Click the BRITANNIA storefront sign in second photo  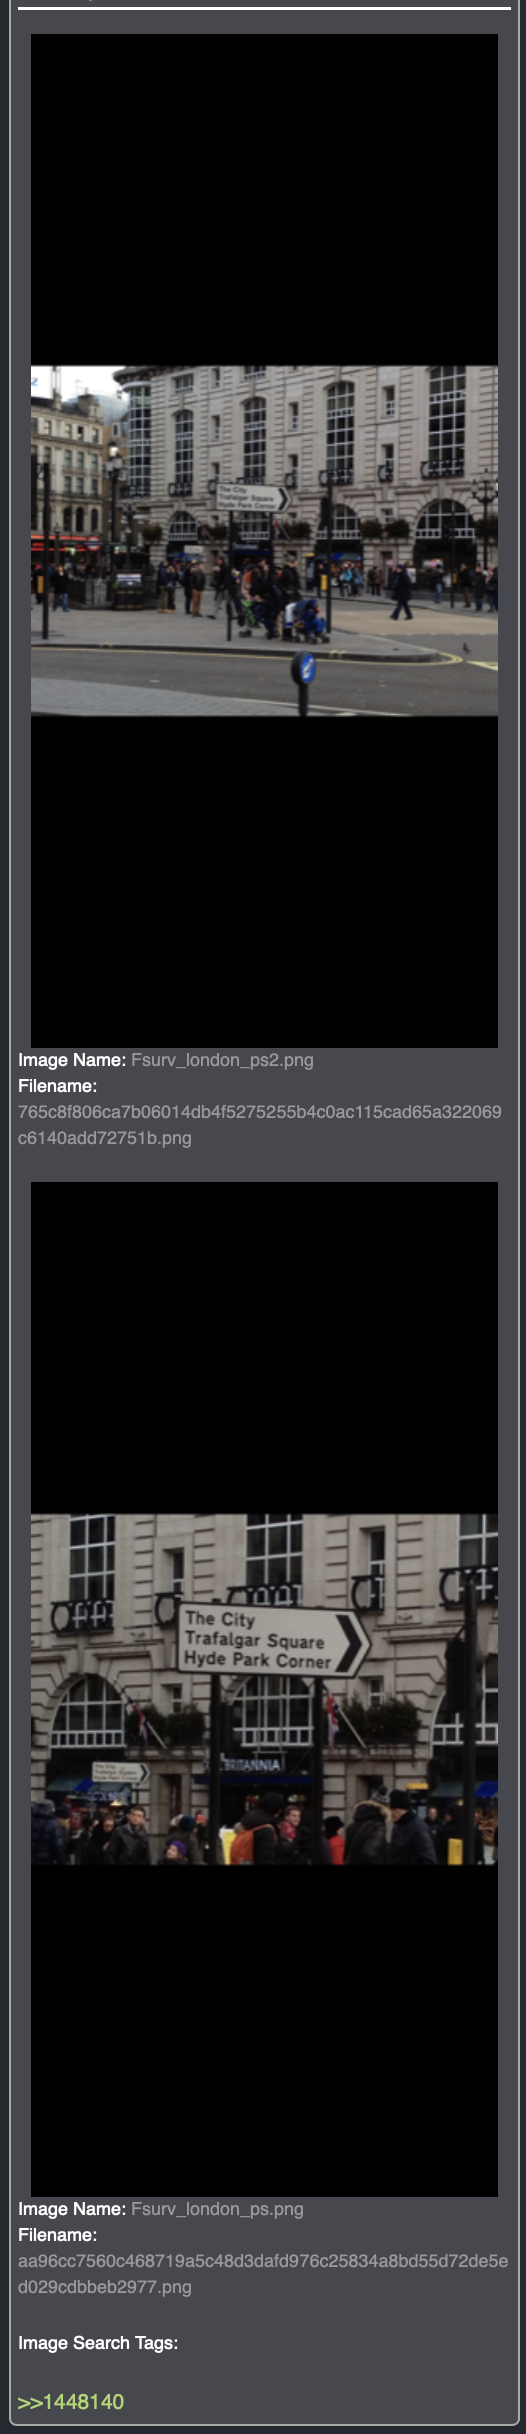coord(250,1765)
